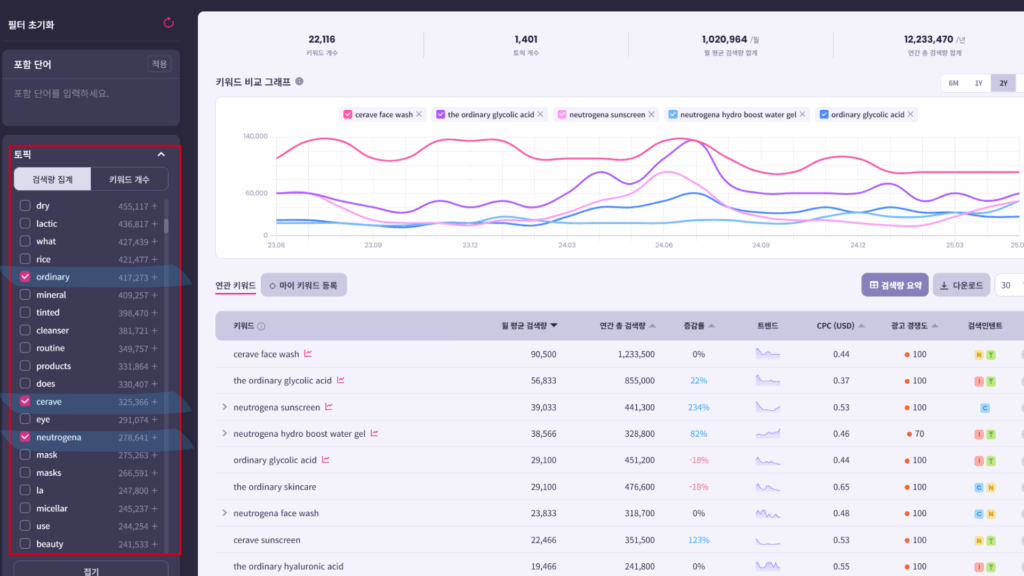Click the 포함 단어 text input field
Screen dimensions: 1024x576
(90, 94)
